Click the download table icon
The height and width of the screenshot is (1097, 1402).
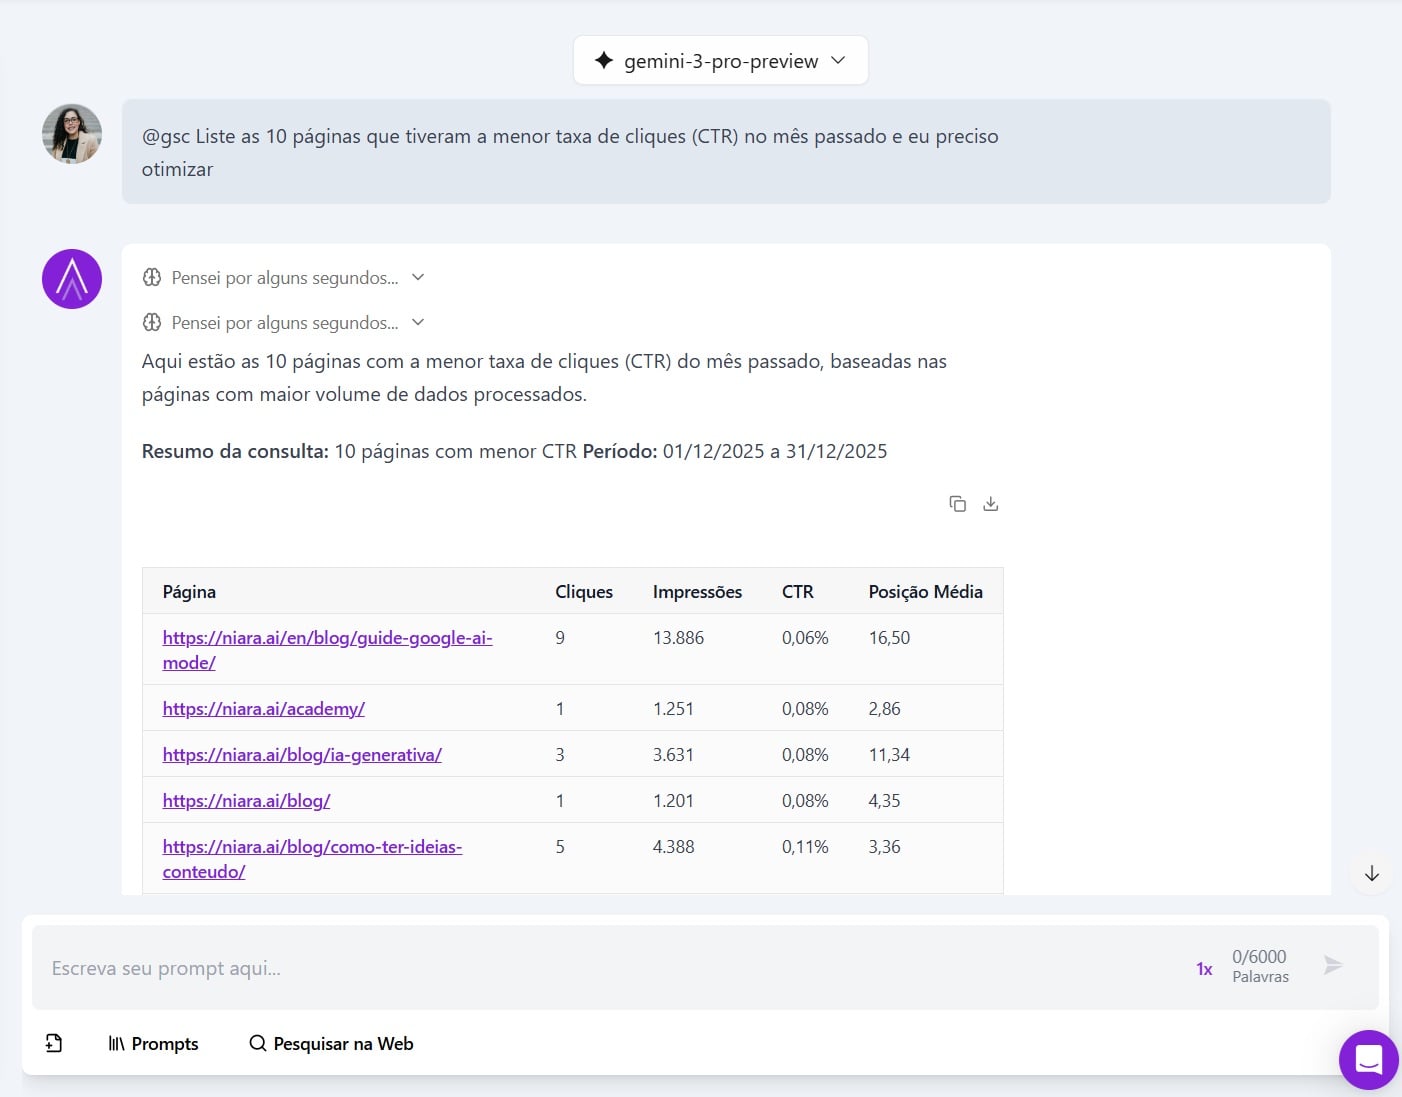[x=990, y=504]
